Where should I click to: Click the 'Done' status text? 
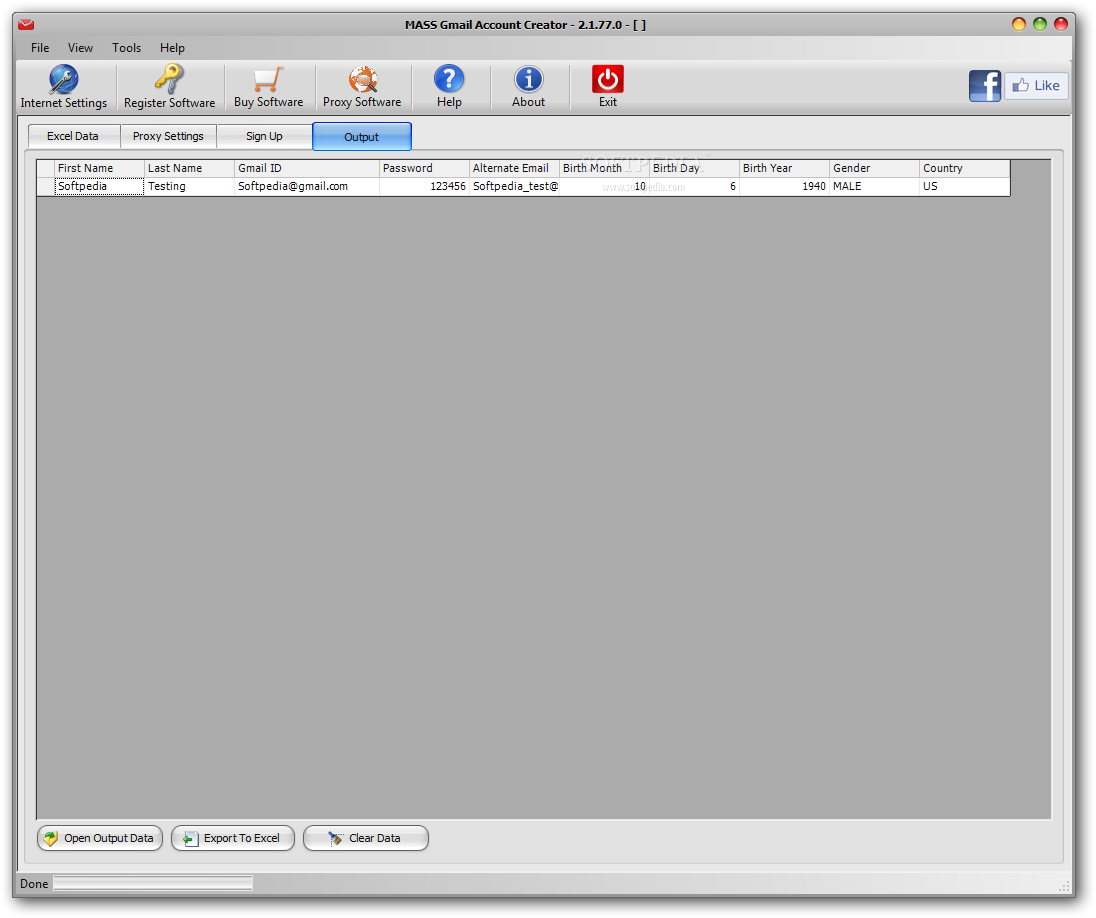point(34,884)
